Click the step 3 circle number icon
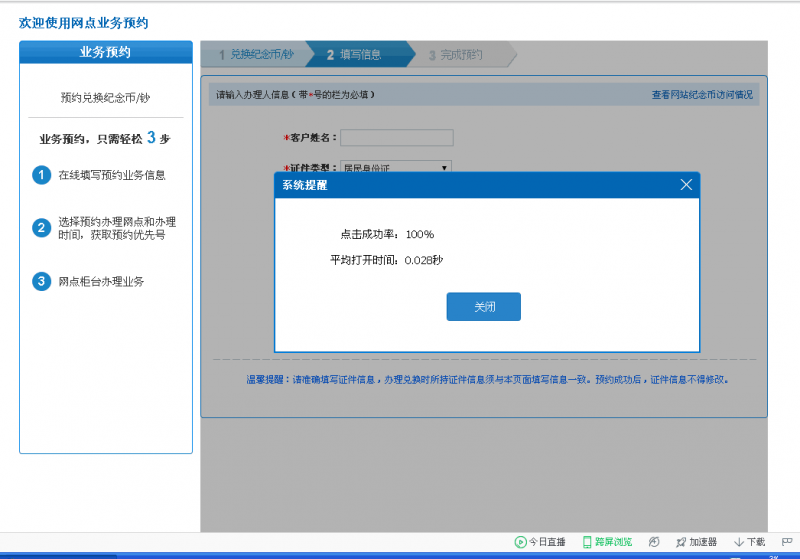 click(x=41, y=282)
